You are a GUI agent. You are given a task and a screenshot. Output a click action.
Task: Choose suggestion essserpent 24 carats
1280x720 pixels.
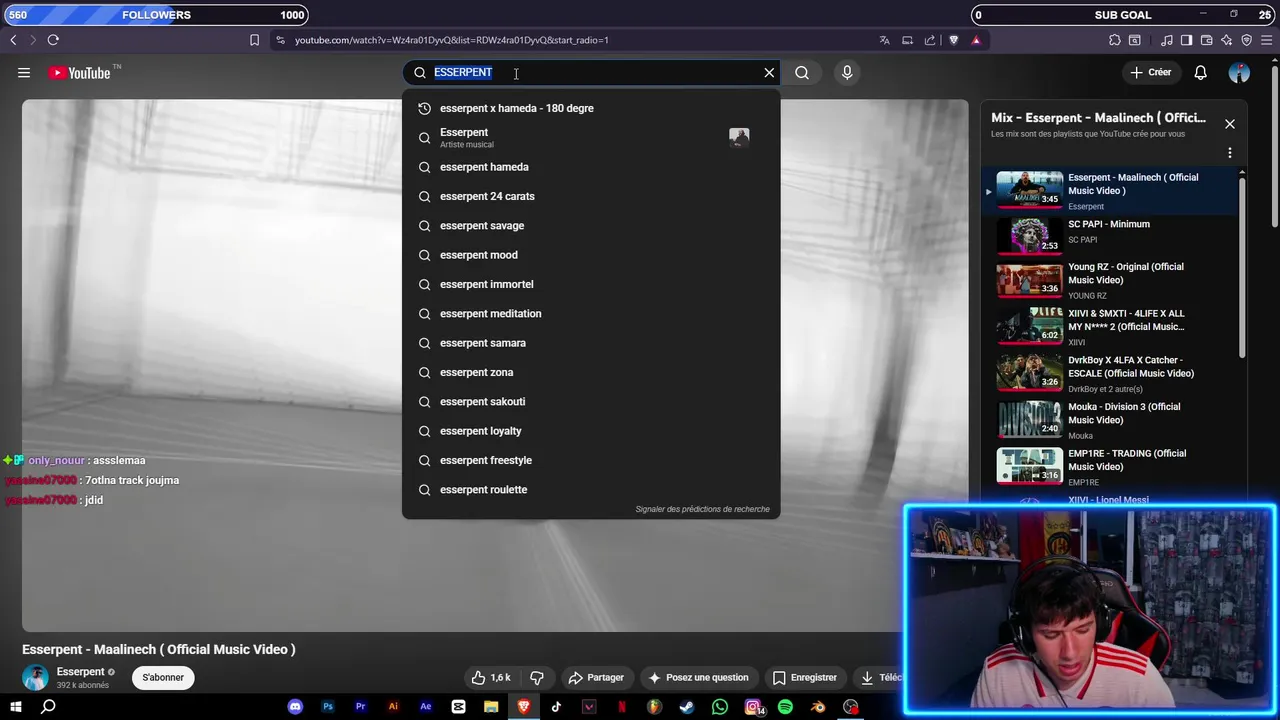[591, 196]
